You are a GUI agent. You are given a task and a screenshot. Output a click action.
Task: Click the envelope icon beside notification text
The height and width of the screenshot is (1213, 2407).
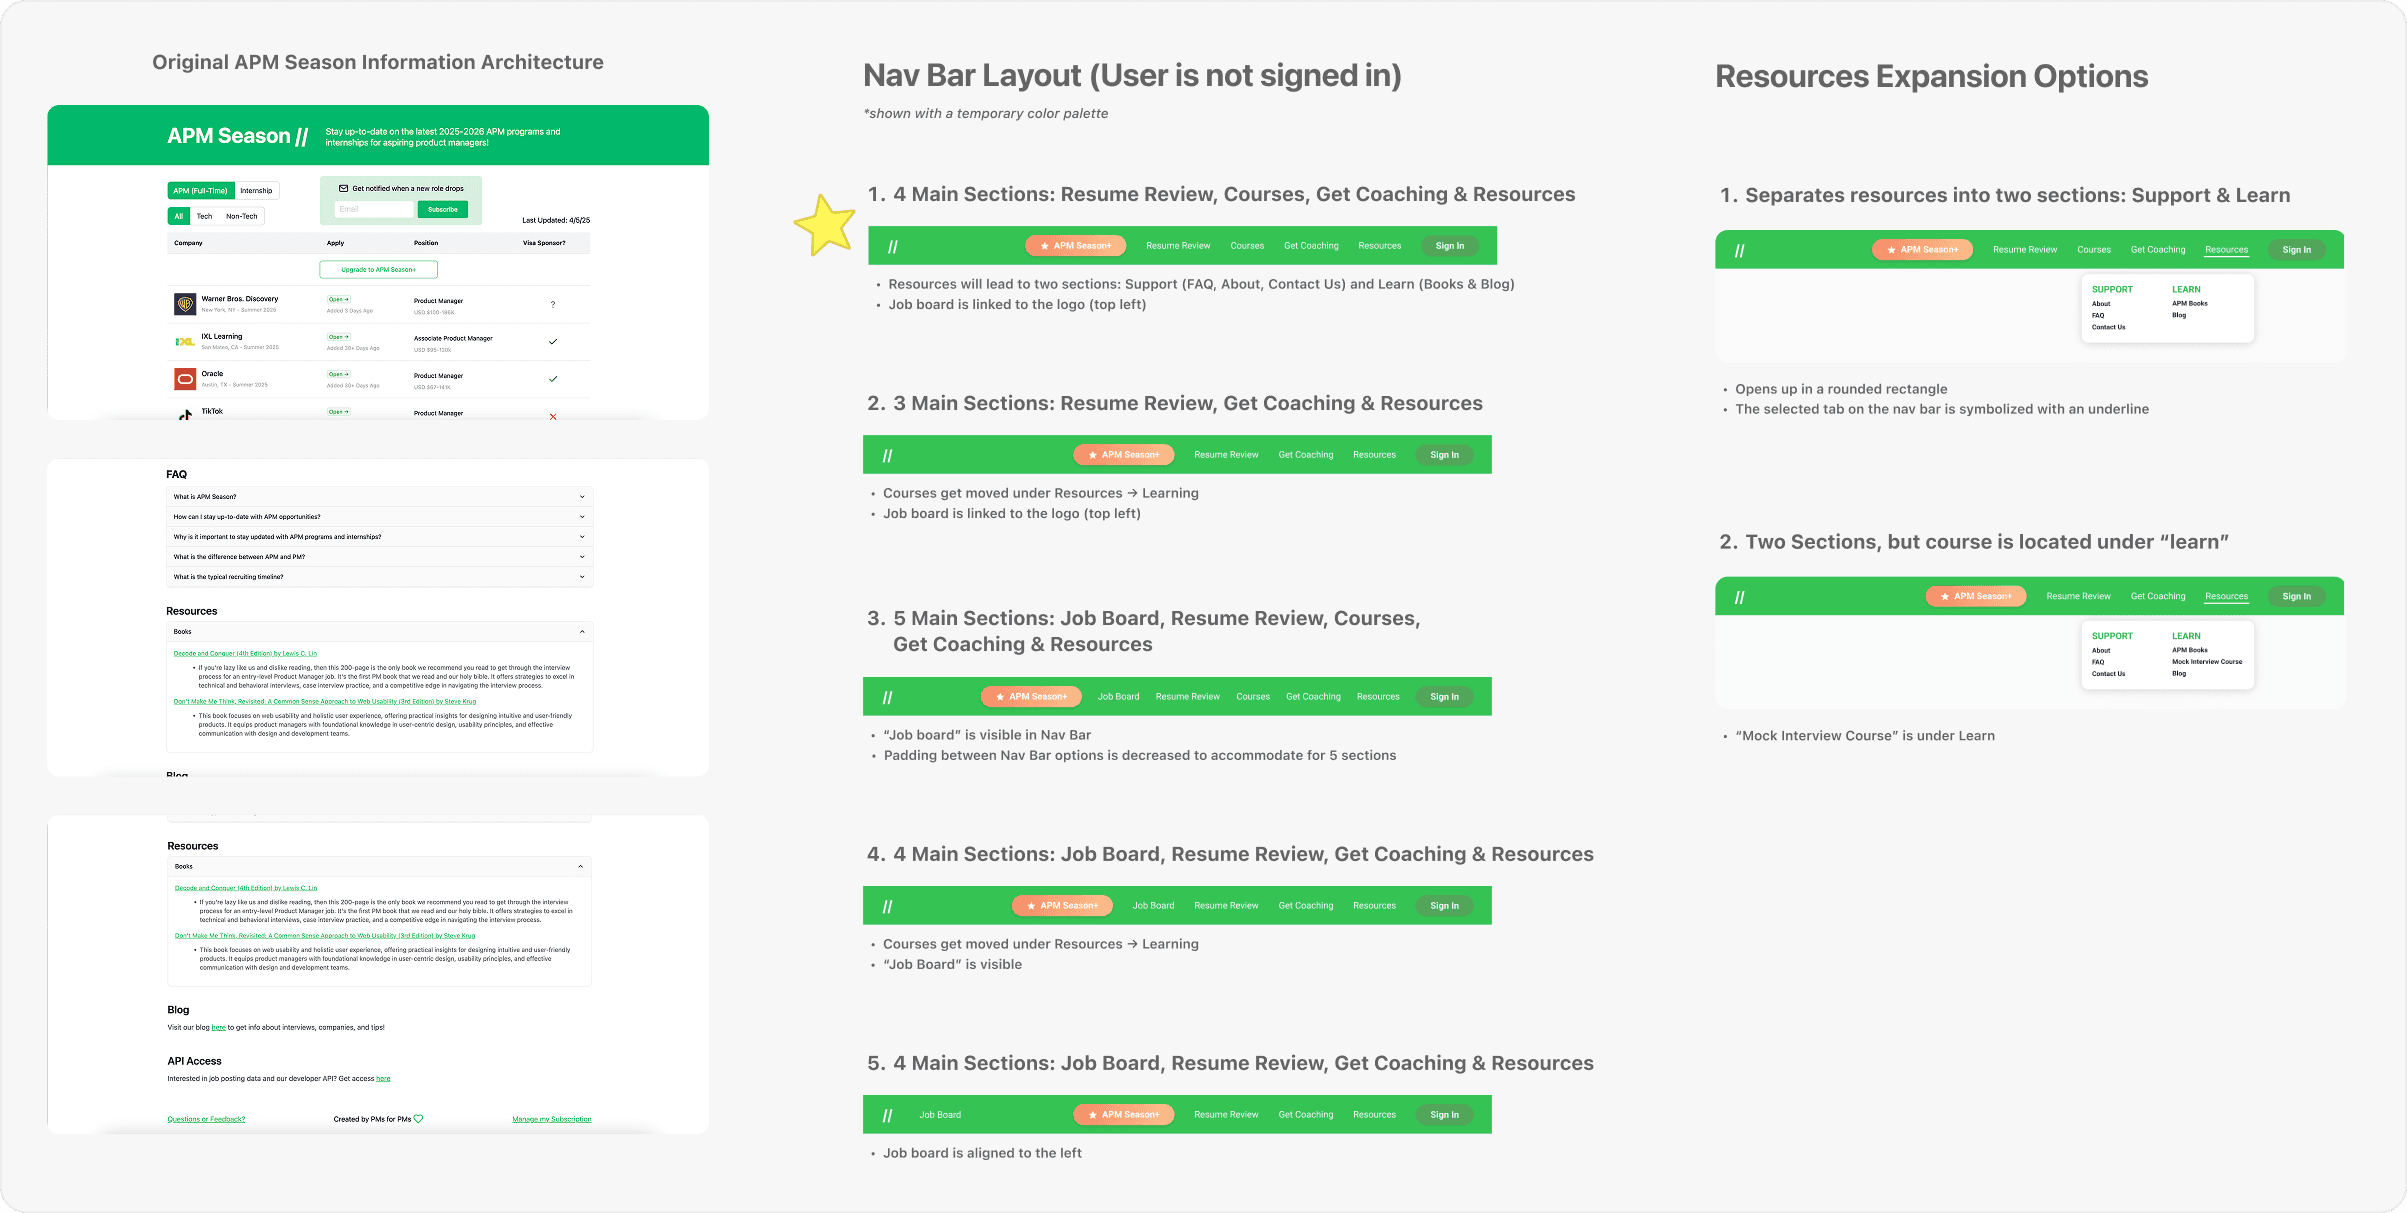coord(343,188)
